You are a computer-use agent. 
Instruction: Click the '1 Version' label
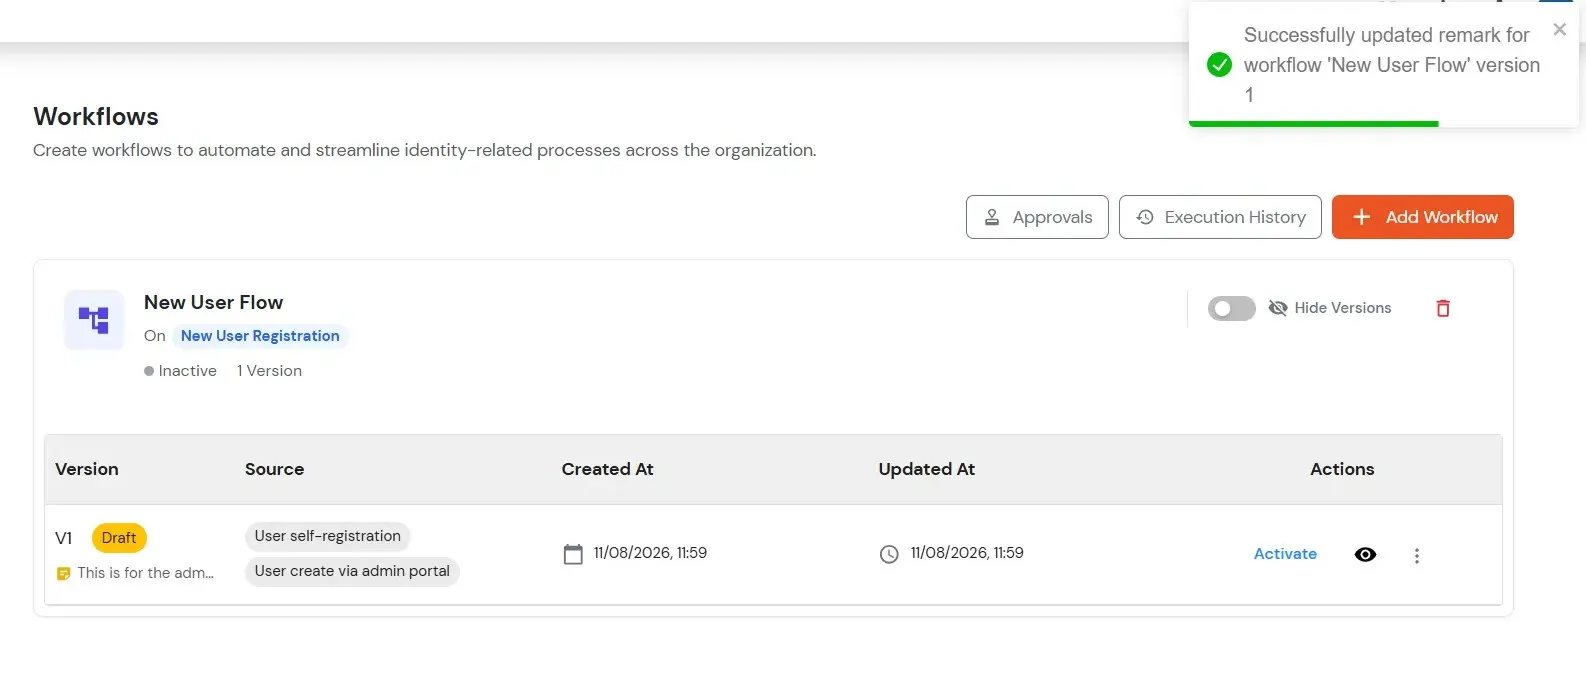point(269,371)
